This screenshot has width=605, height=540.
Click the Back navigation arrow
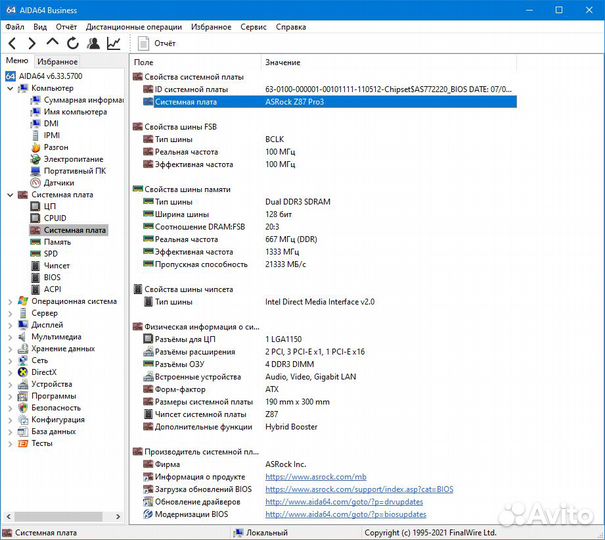click(x=12, y=43)
